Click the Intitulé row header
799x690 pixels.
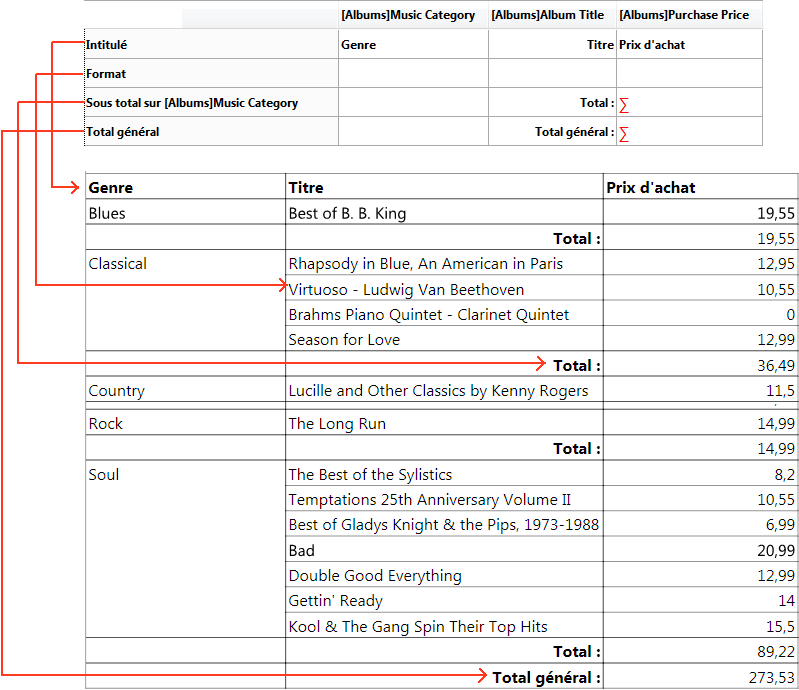tap(107, 45)
